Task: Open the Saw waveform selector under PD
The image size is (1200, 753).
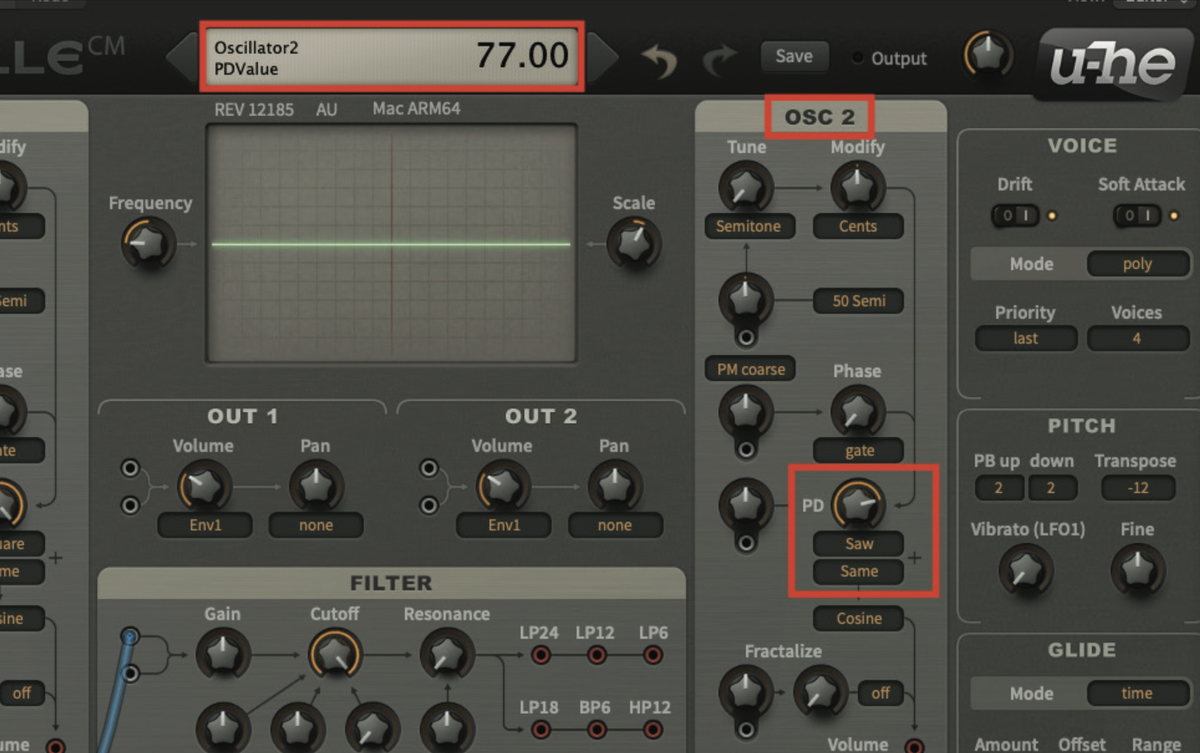Action: click(858, 544)
